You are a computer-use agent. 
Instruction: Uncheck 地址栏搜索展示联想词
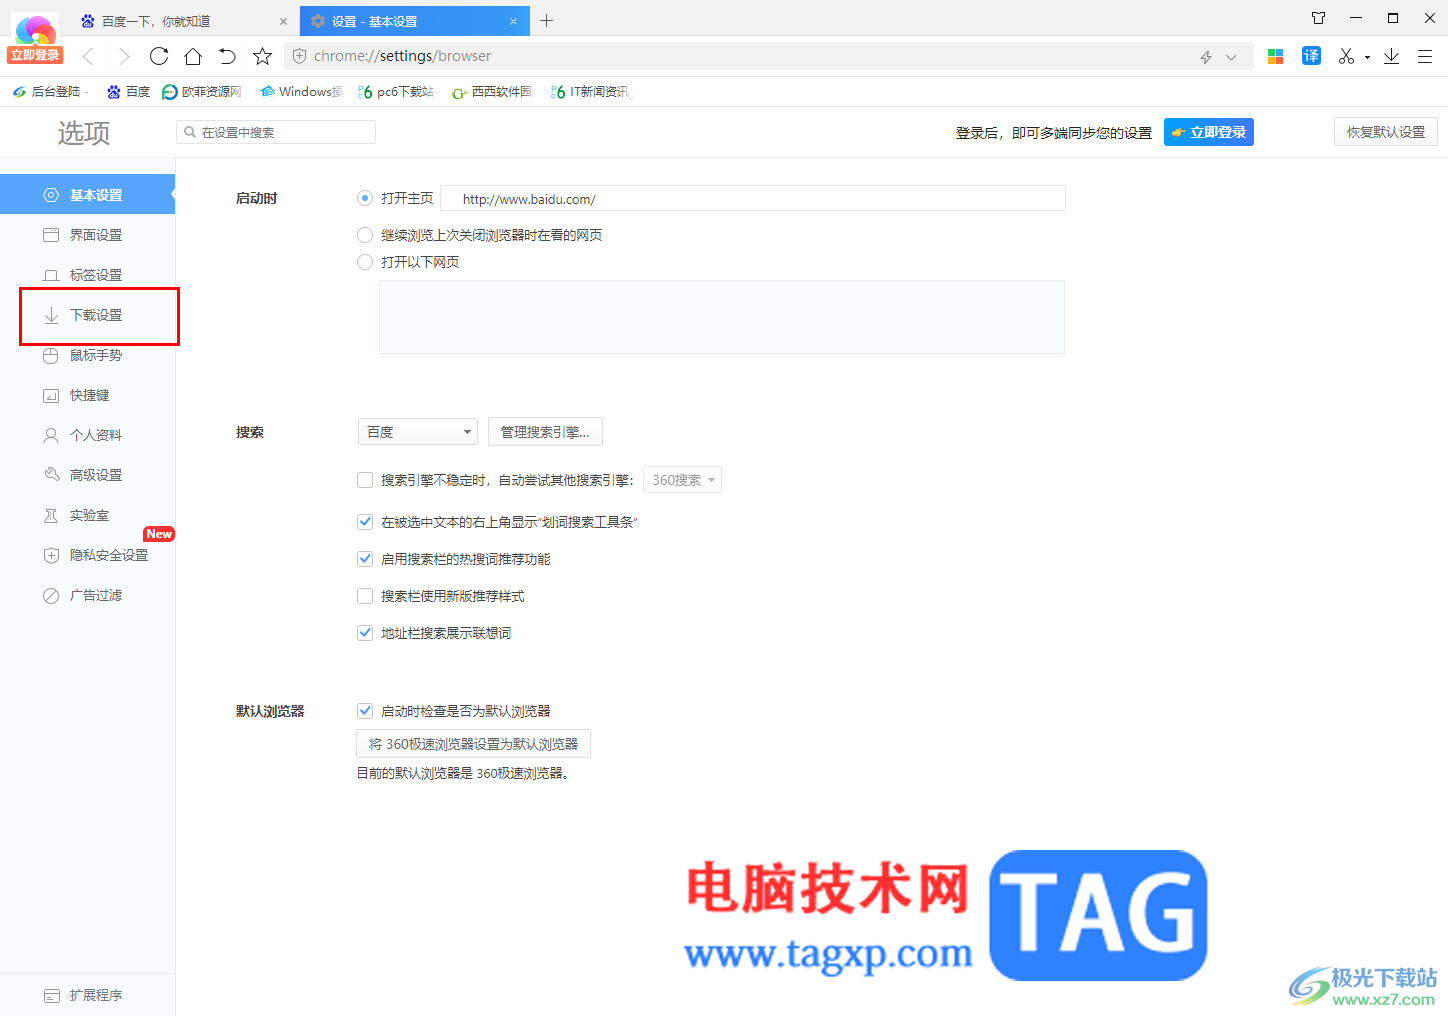pos(365,633)
